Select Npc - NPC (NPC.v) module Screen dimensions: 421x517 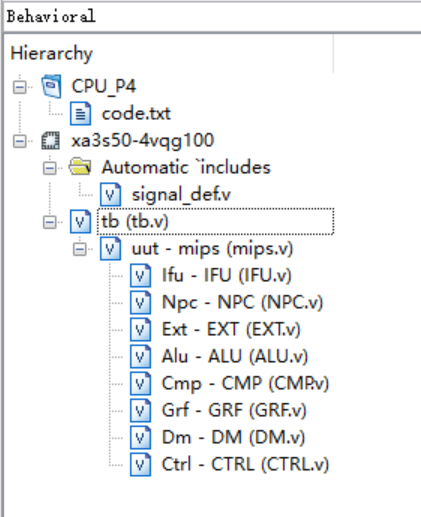pyautogui.click(x=242, y=303)
